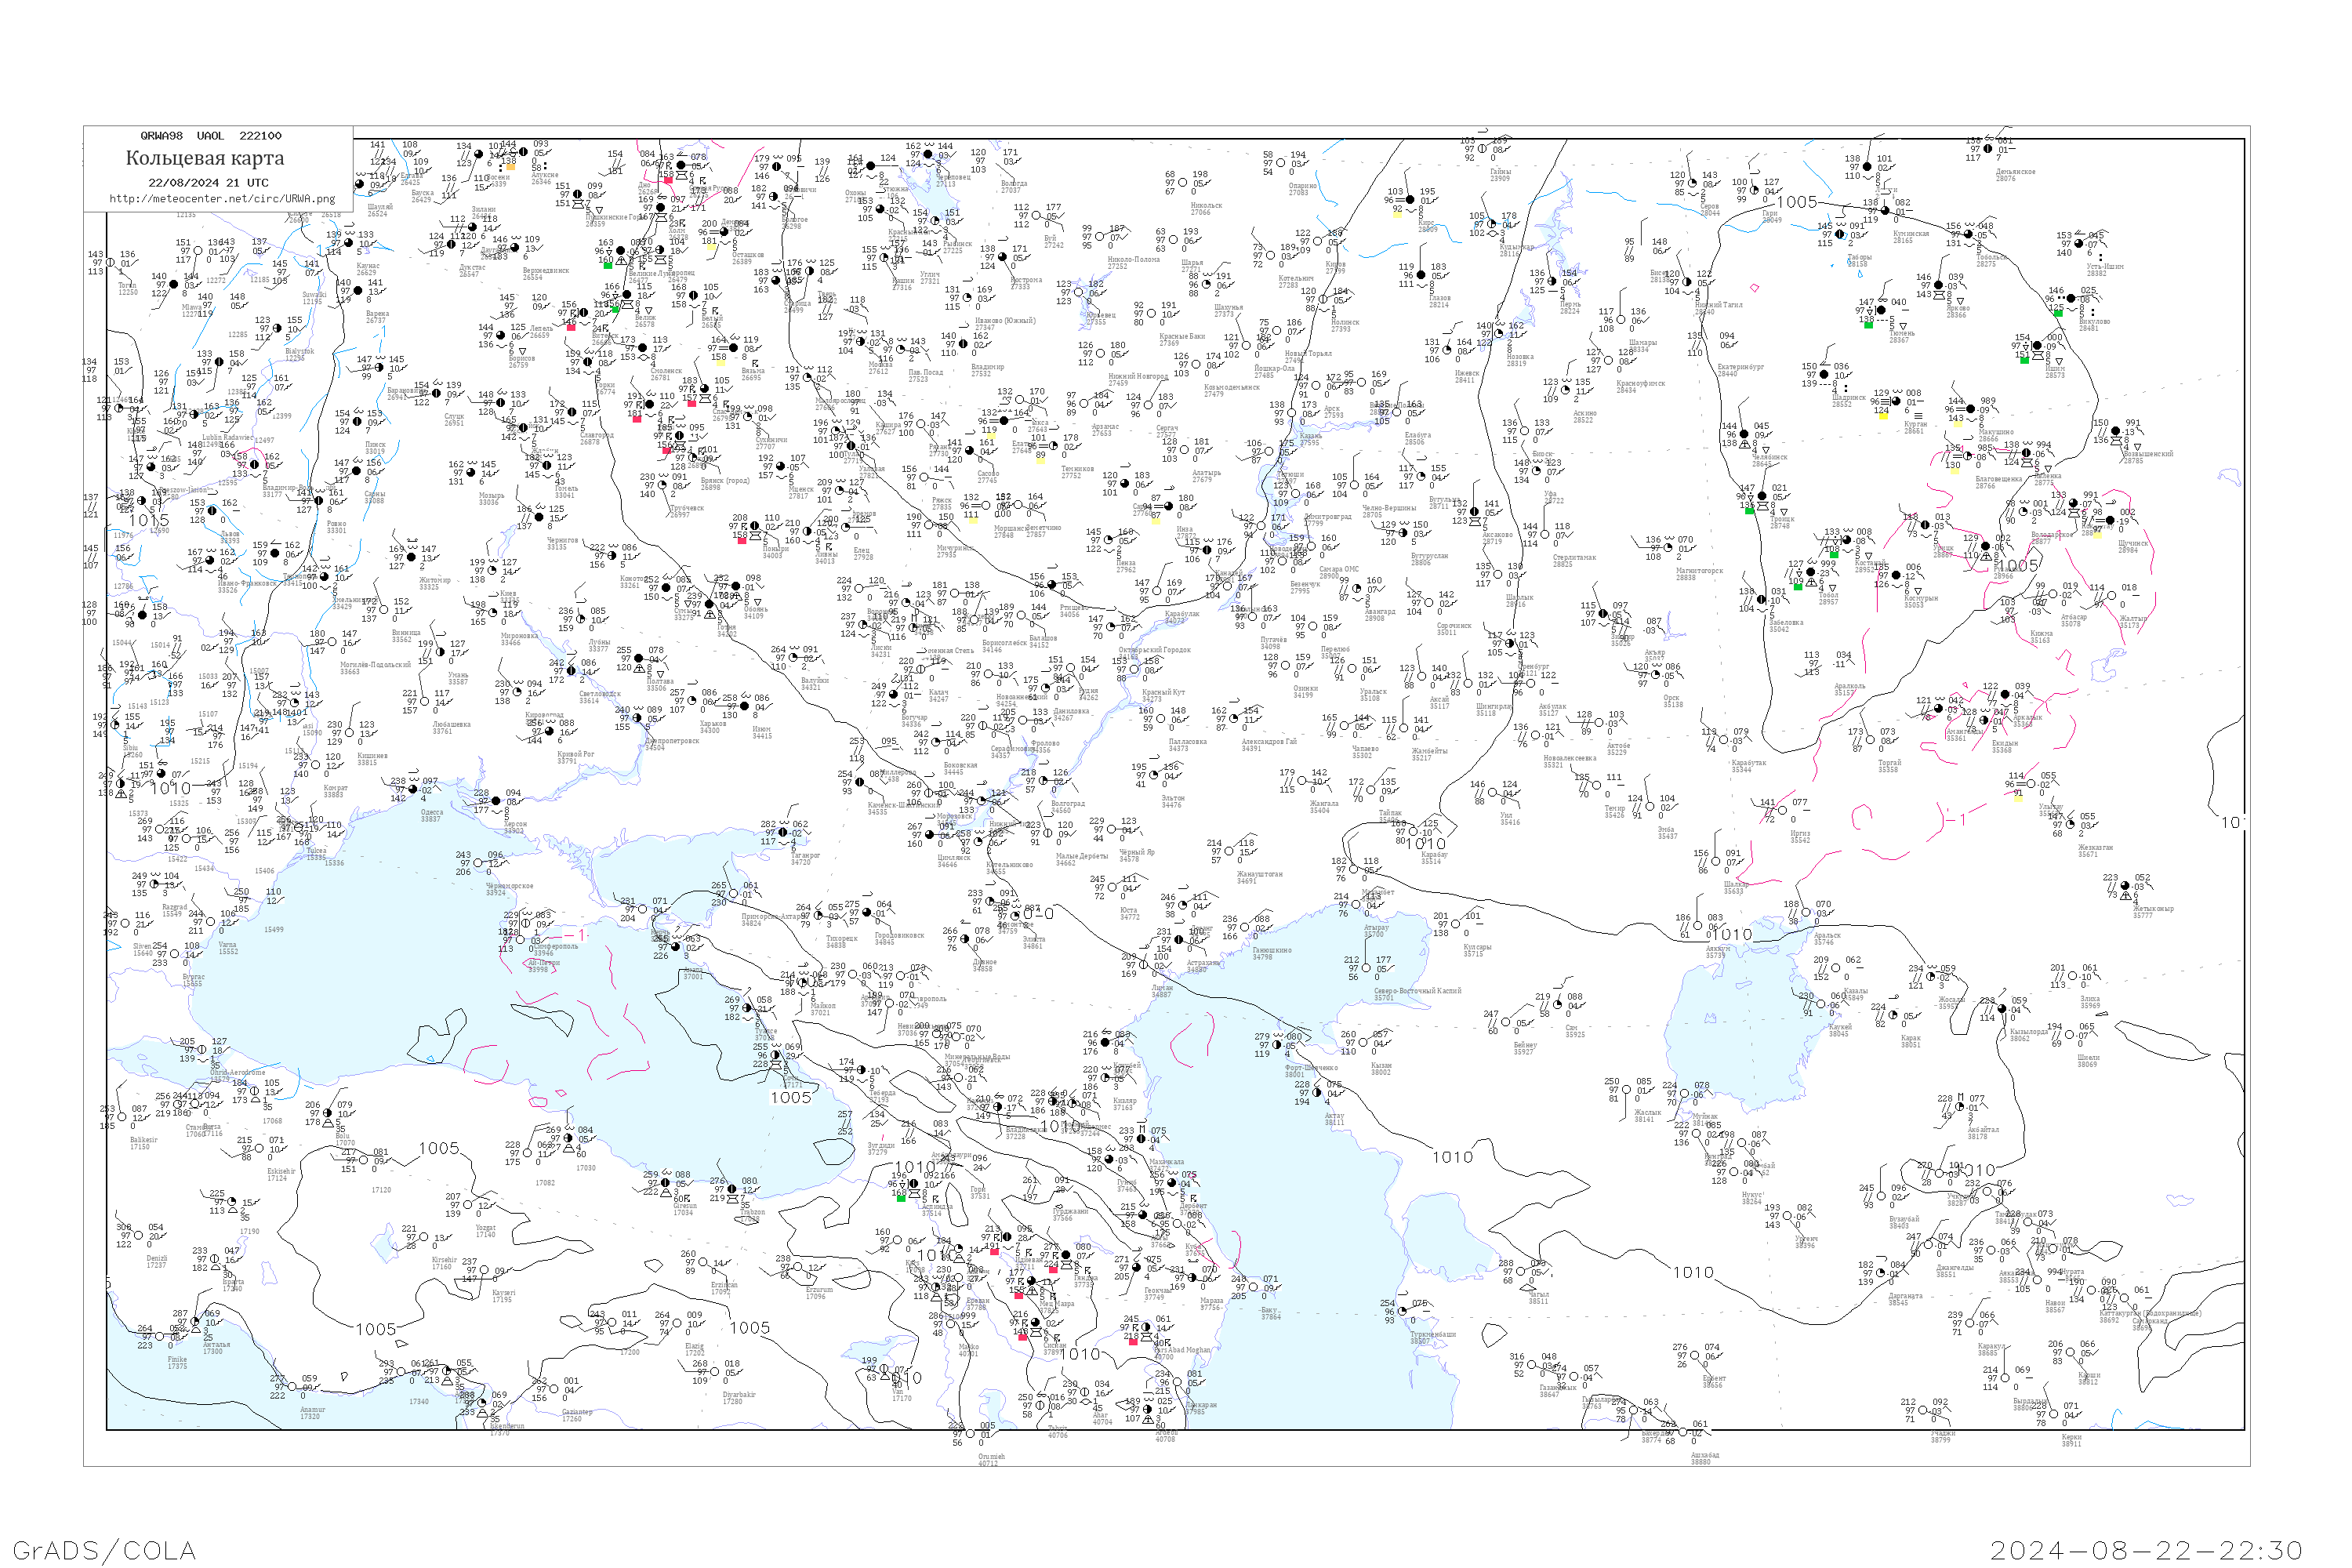Click the 22/08/2024 21 UTC date text
The image size is (2352, 1568).
208,183
